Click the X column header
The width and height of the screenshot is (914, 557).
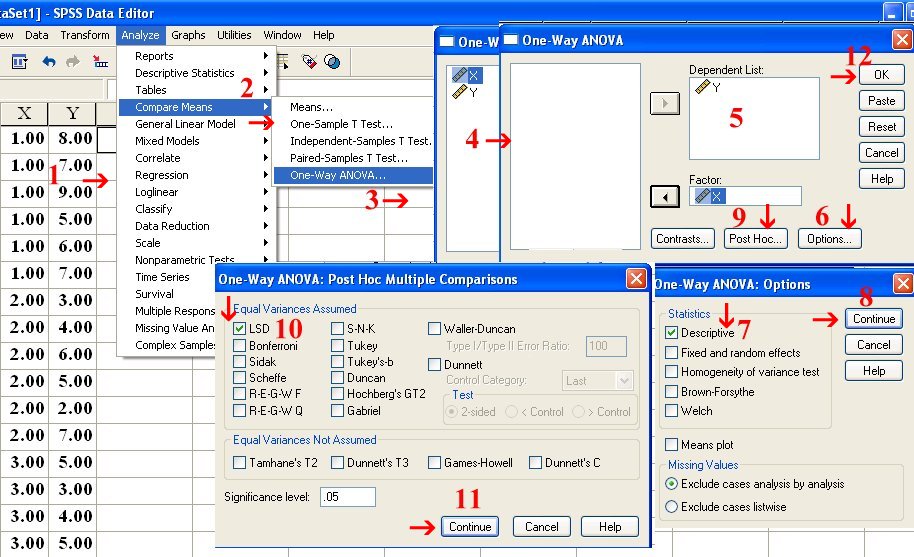point(24,113)
